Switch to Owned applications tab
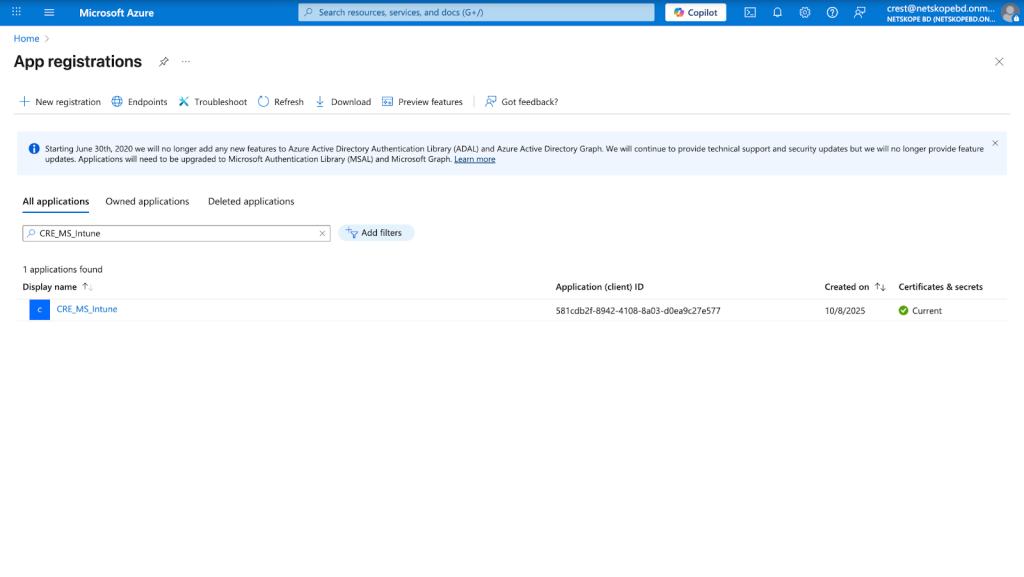Screen dimensions: 1024x577 pos(147,202)
